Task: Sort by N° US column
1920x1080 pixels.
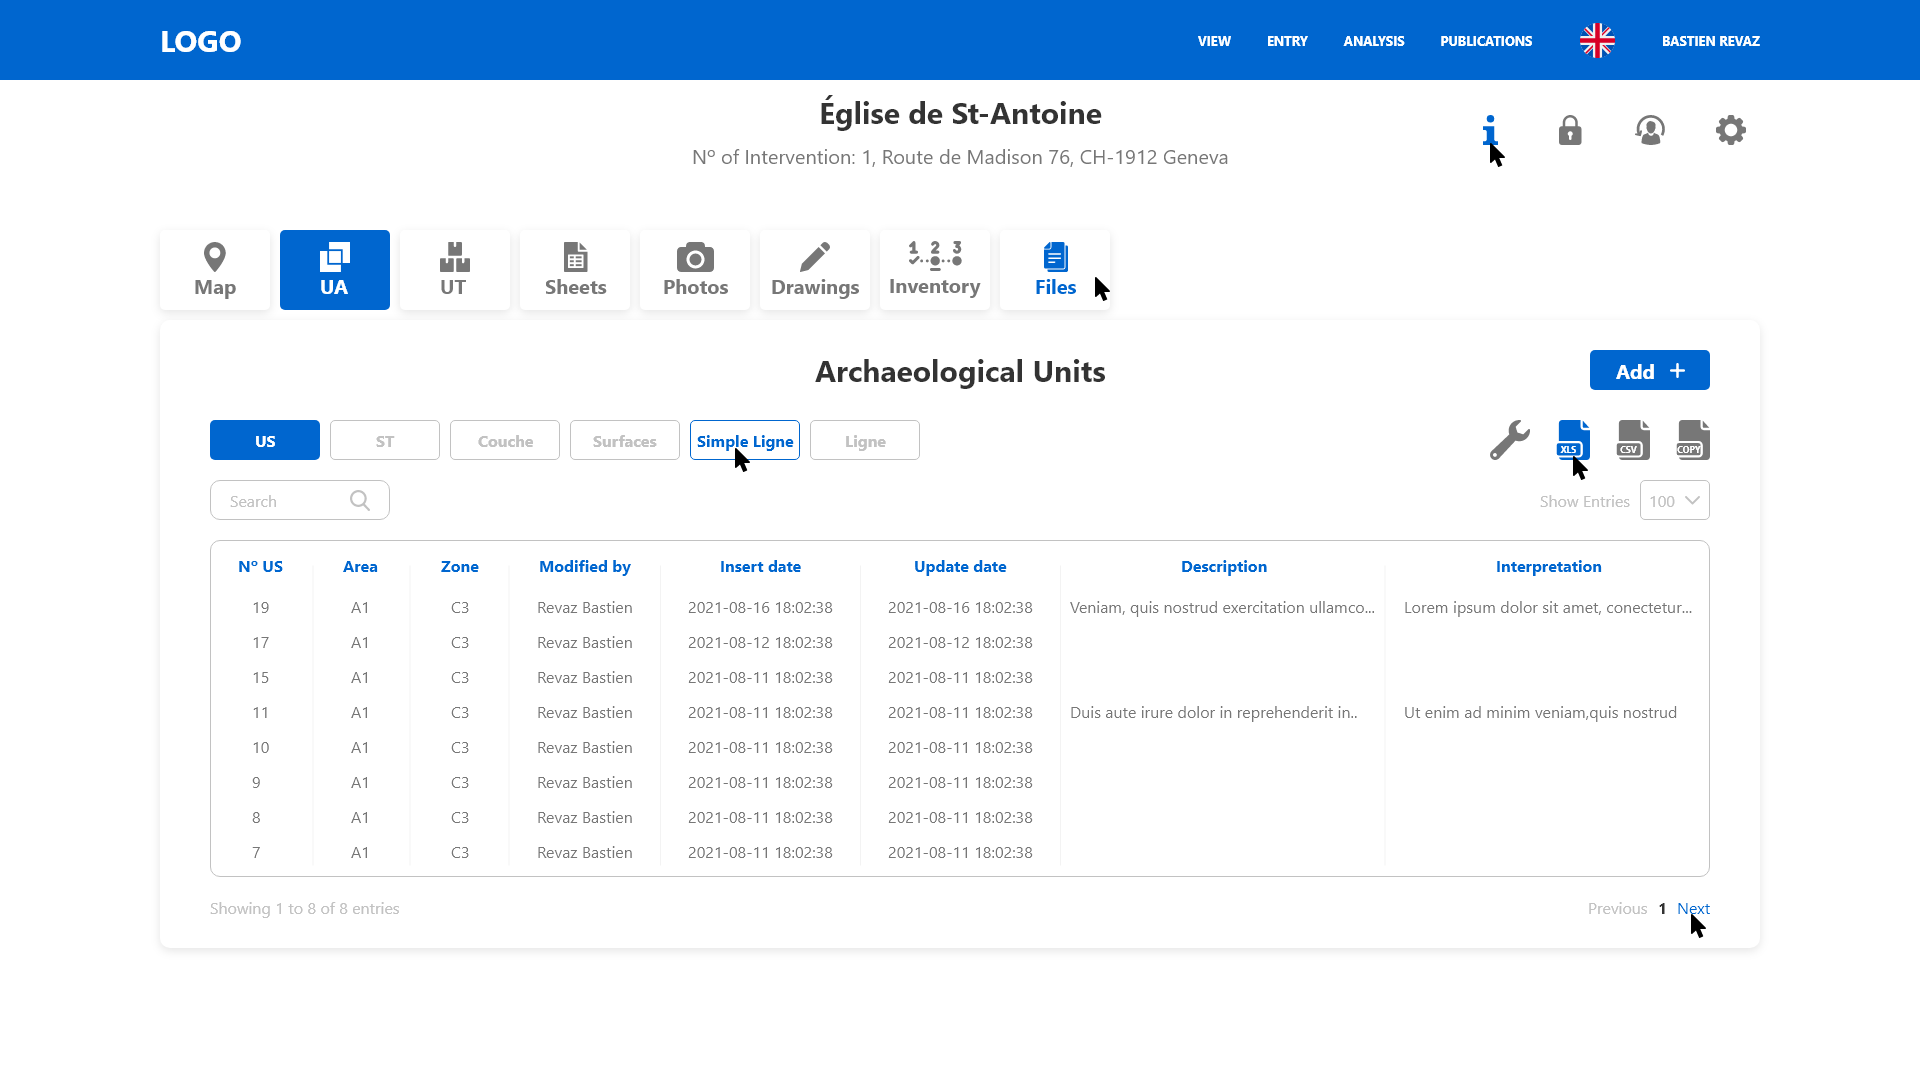Action: [x=260, y=566]
